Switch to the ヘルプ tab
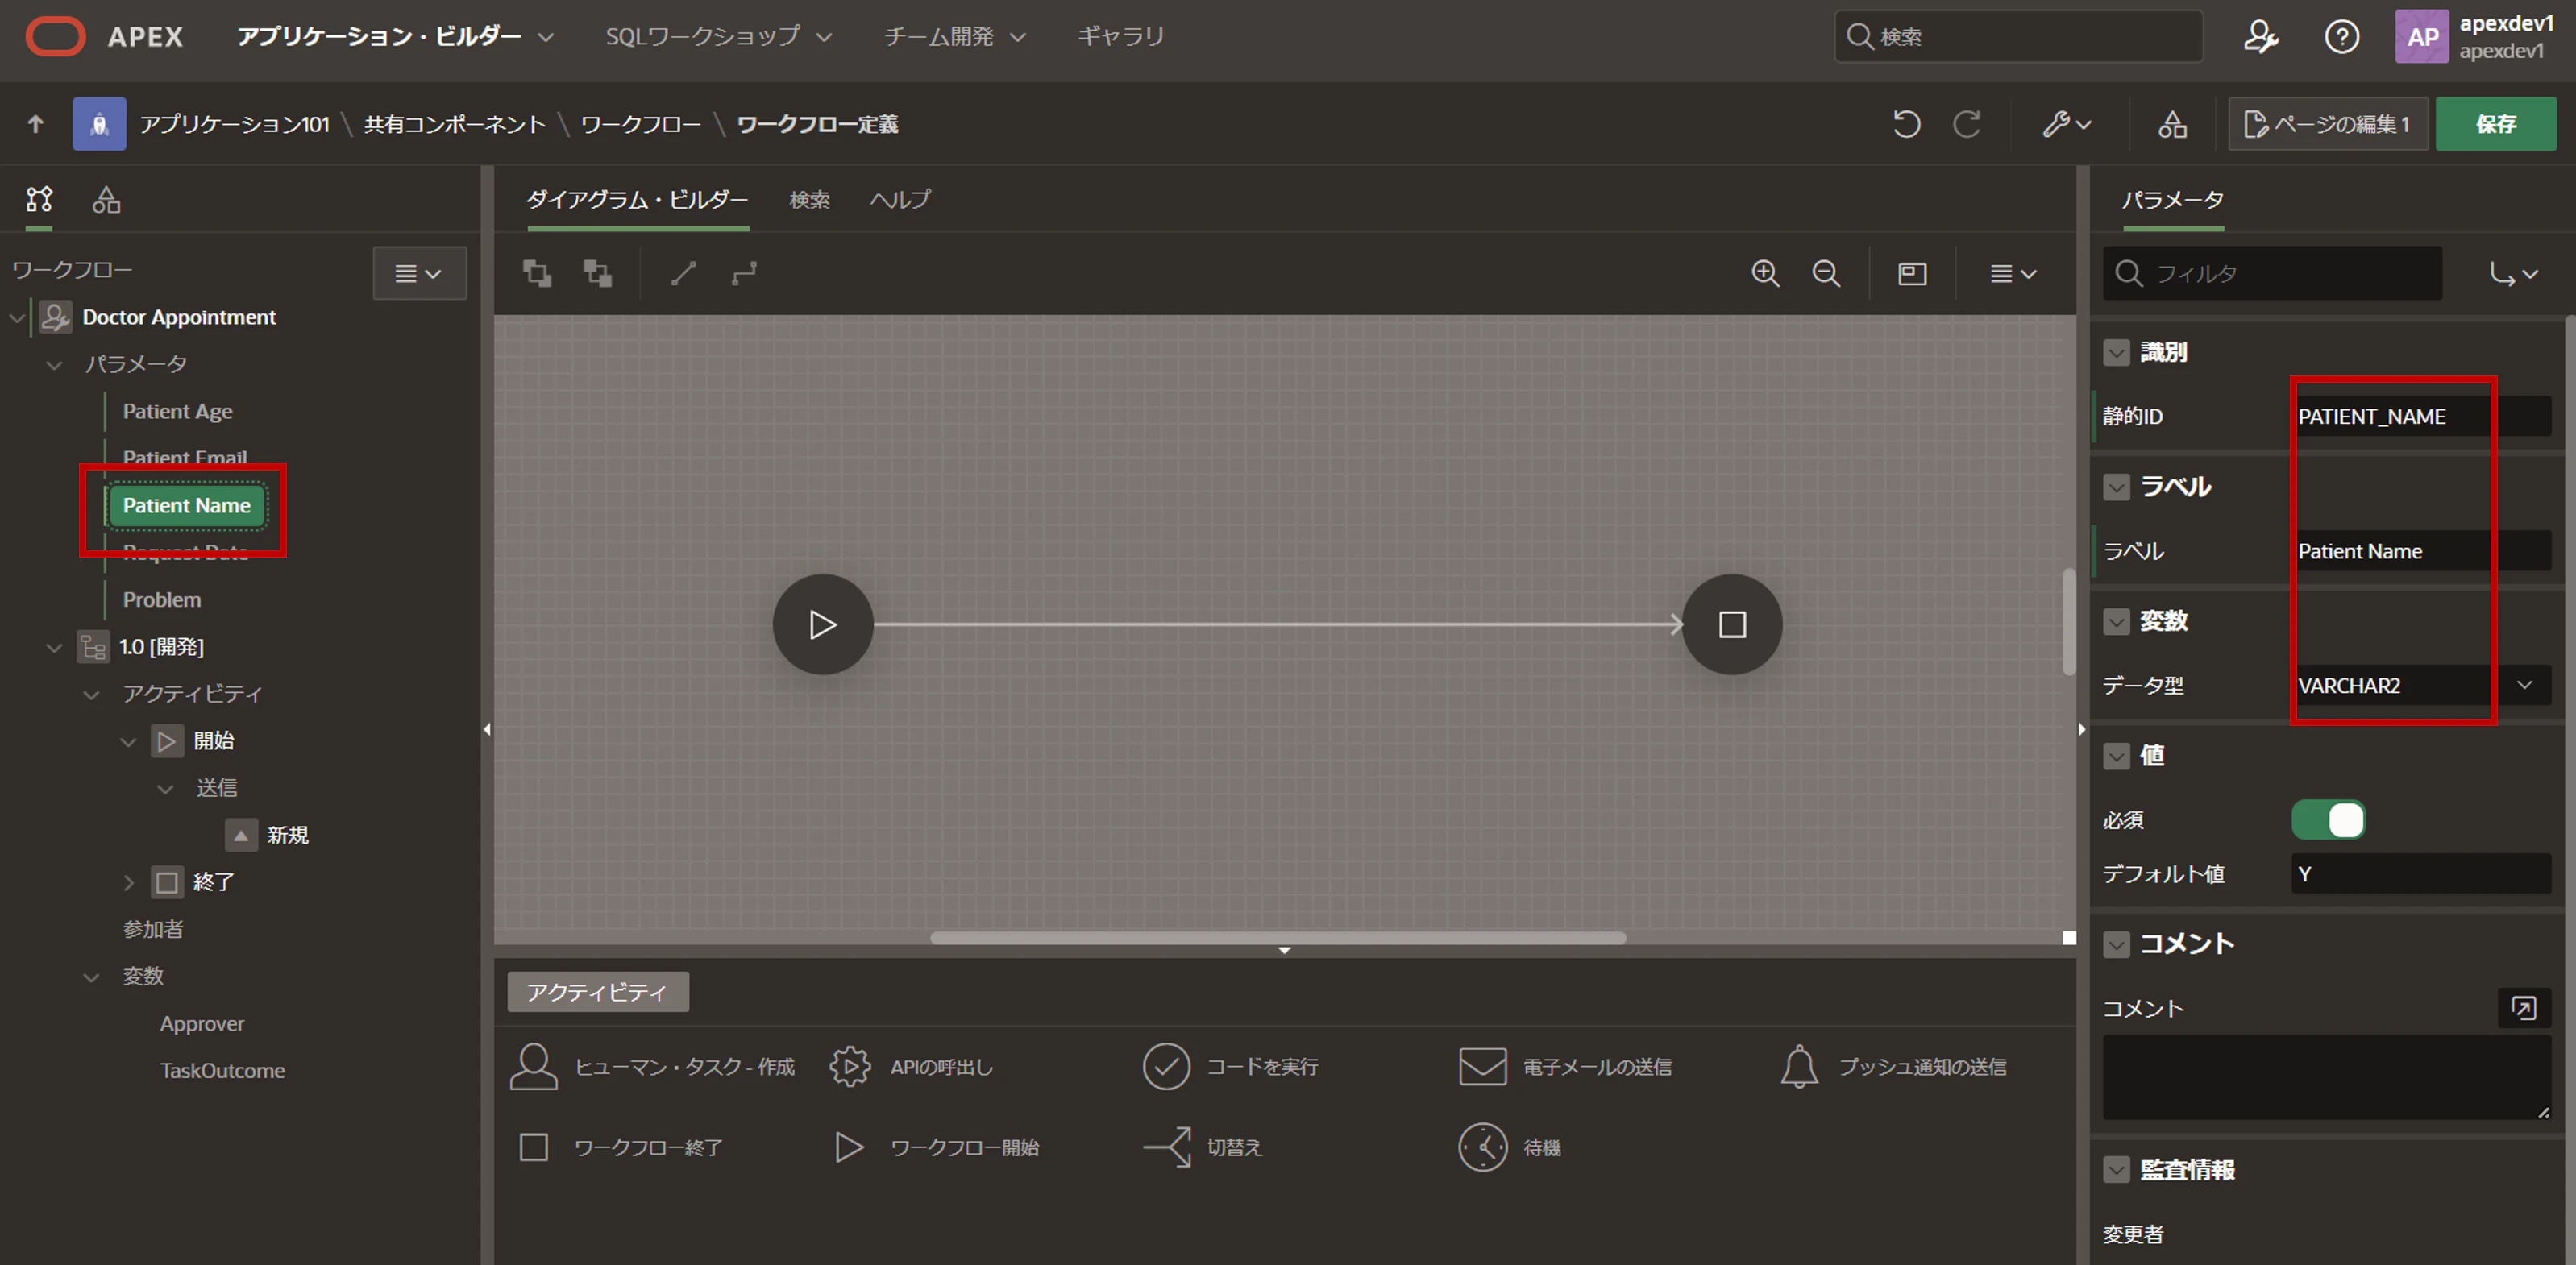Image resolution: width=2576 pixels, height=1265 pixels. (899, 199)
